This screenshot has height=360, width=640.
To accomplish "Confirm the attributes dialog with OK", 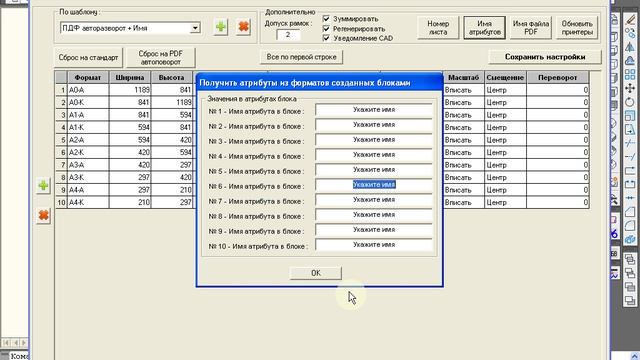I will tap(316, 273).
